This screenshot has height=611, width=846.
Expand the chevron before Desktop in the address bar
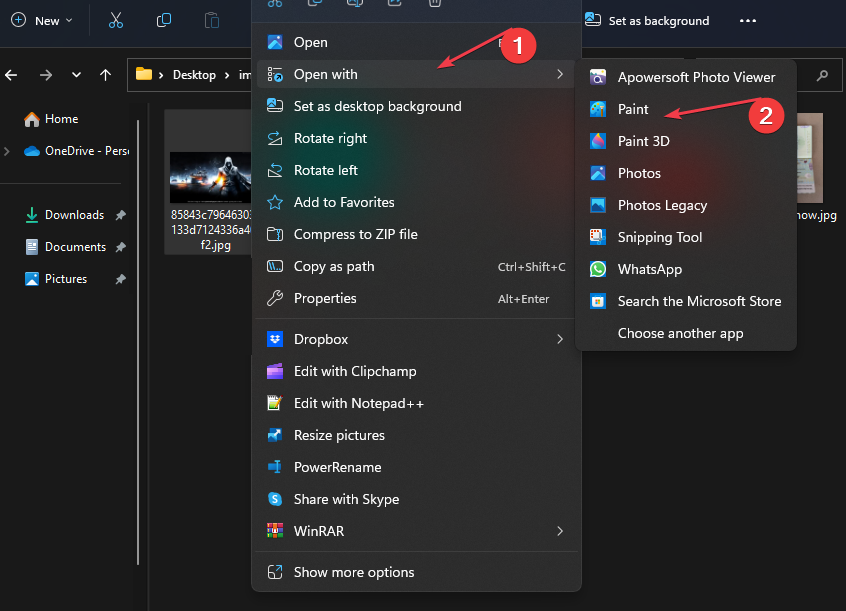161,75
